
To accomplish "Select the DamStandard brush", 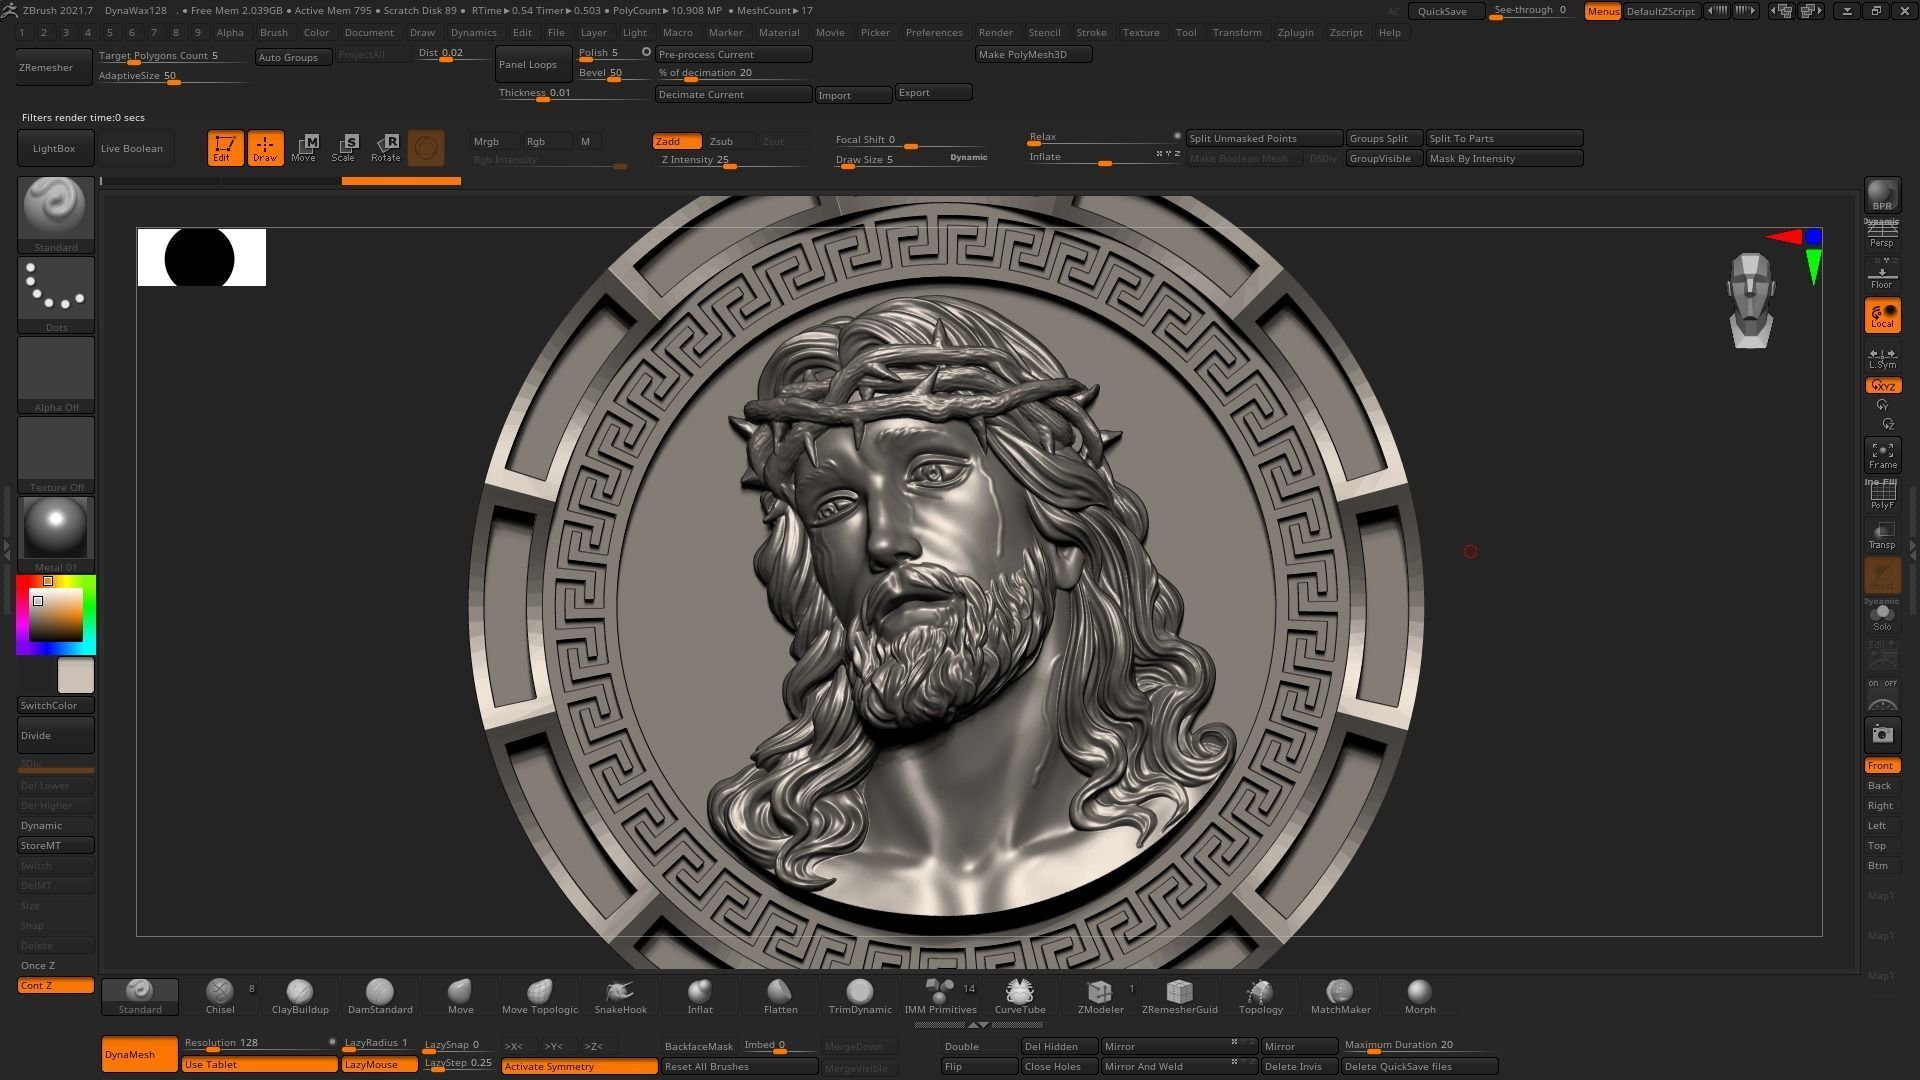I will coord(380,996).
